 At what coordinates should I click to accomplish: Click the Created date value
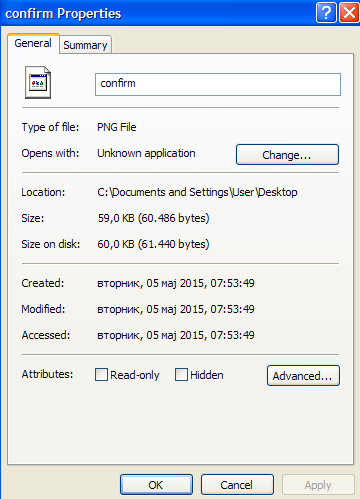tap(176, 283)
